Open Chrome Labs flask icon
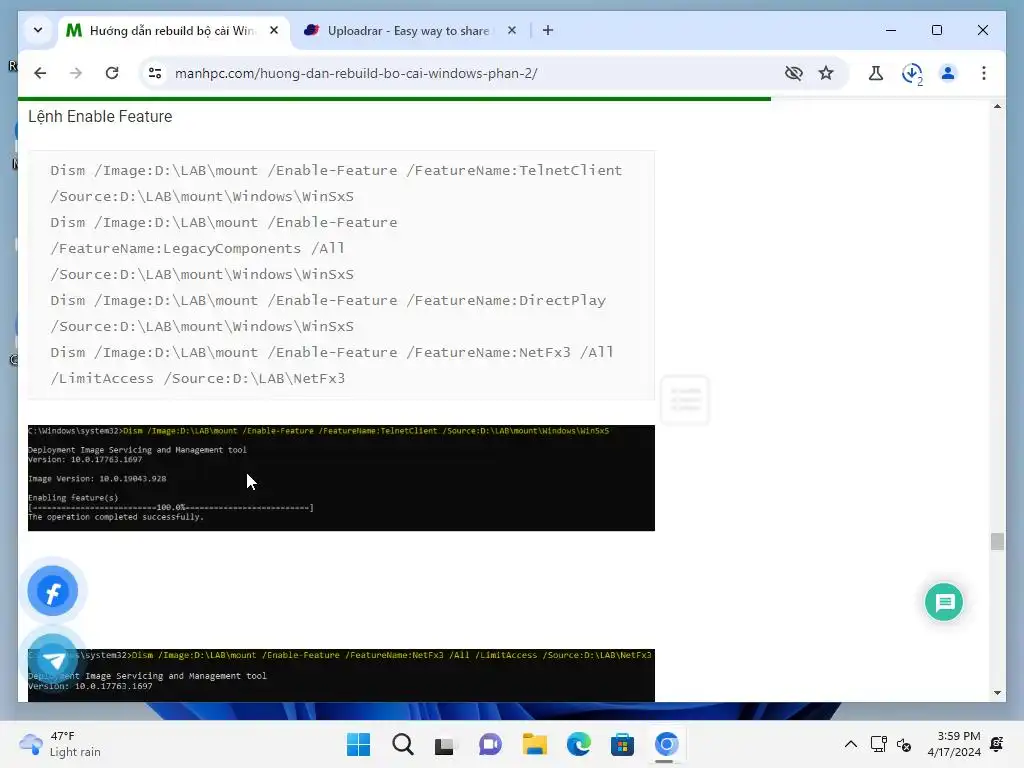The height and width of the screenshot is (768, 1024). (876, 73)
